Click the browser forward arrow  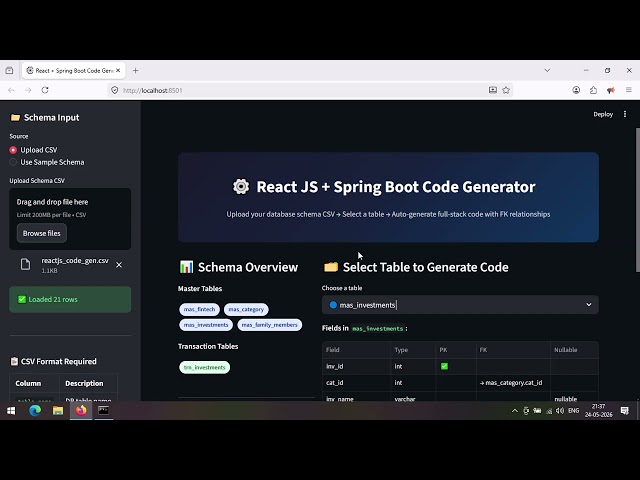pyautogui.click(x=28, y=90)
